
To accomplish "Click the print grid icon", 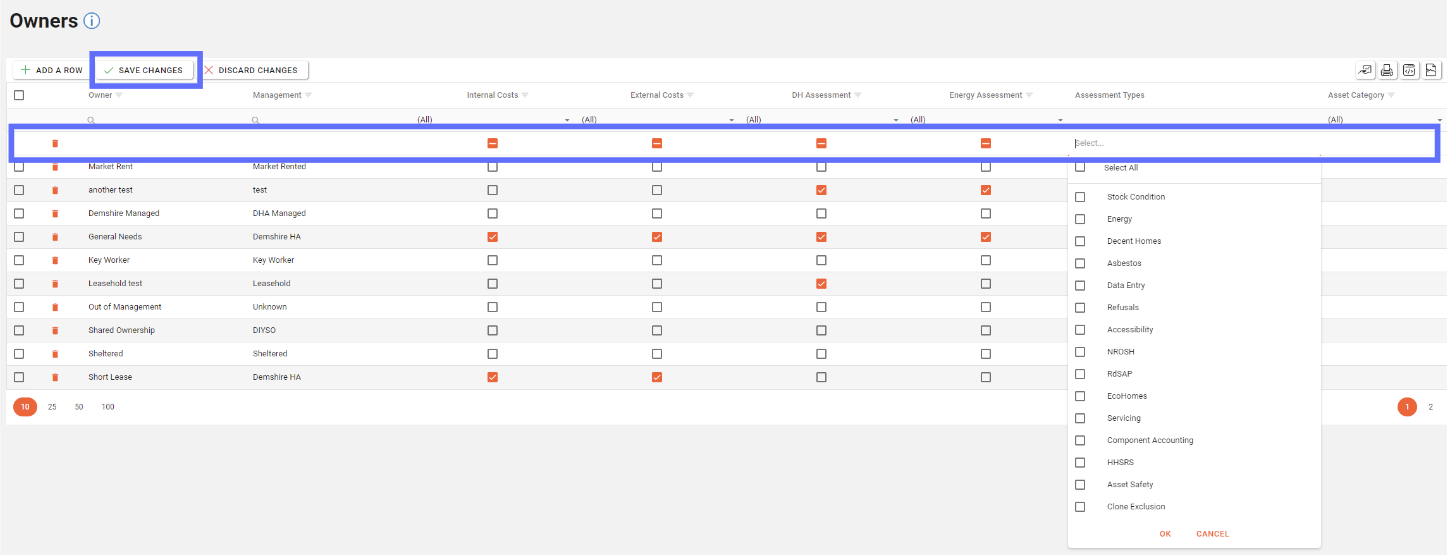I will [1387, 70].
